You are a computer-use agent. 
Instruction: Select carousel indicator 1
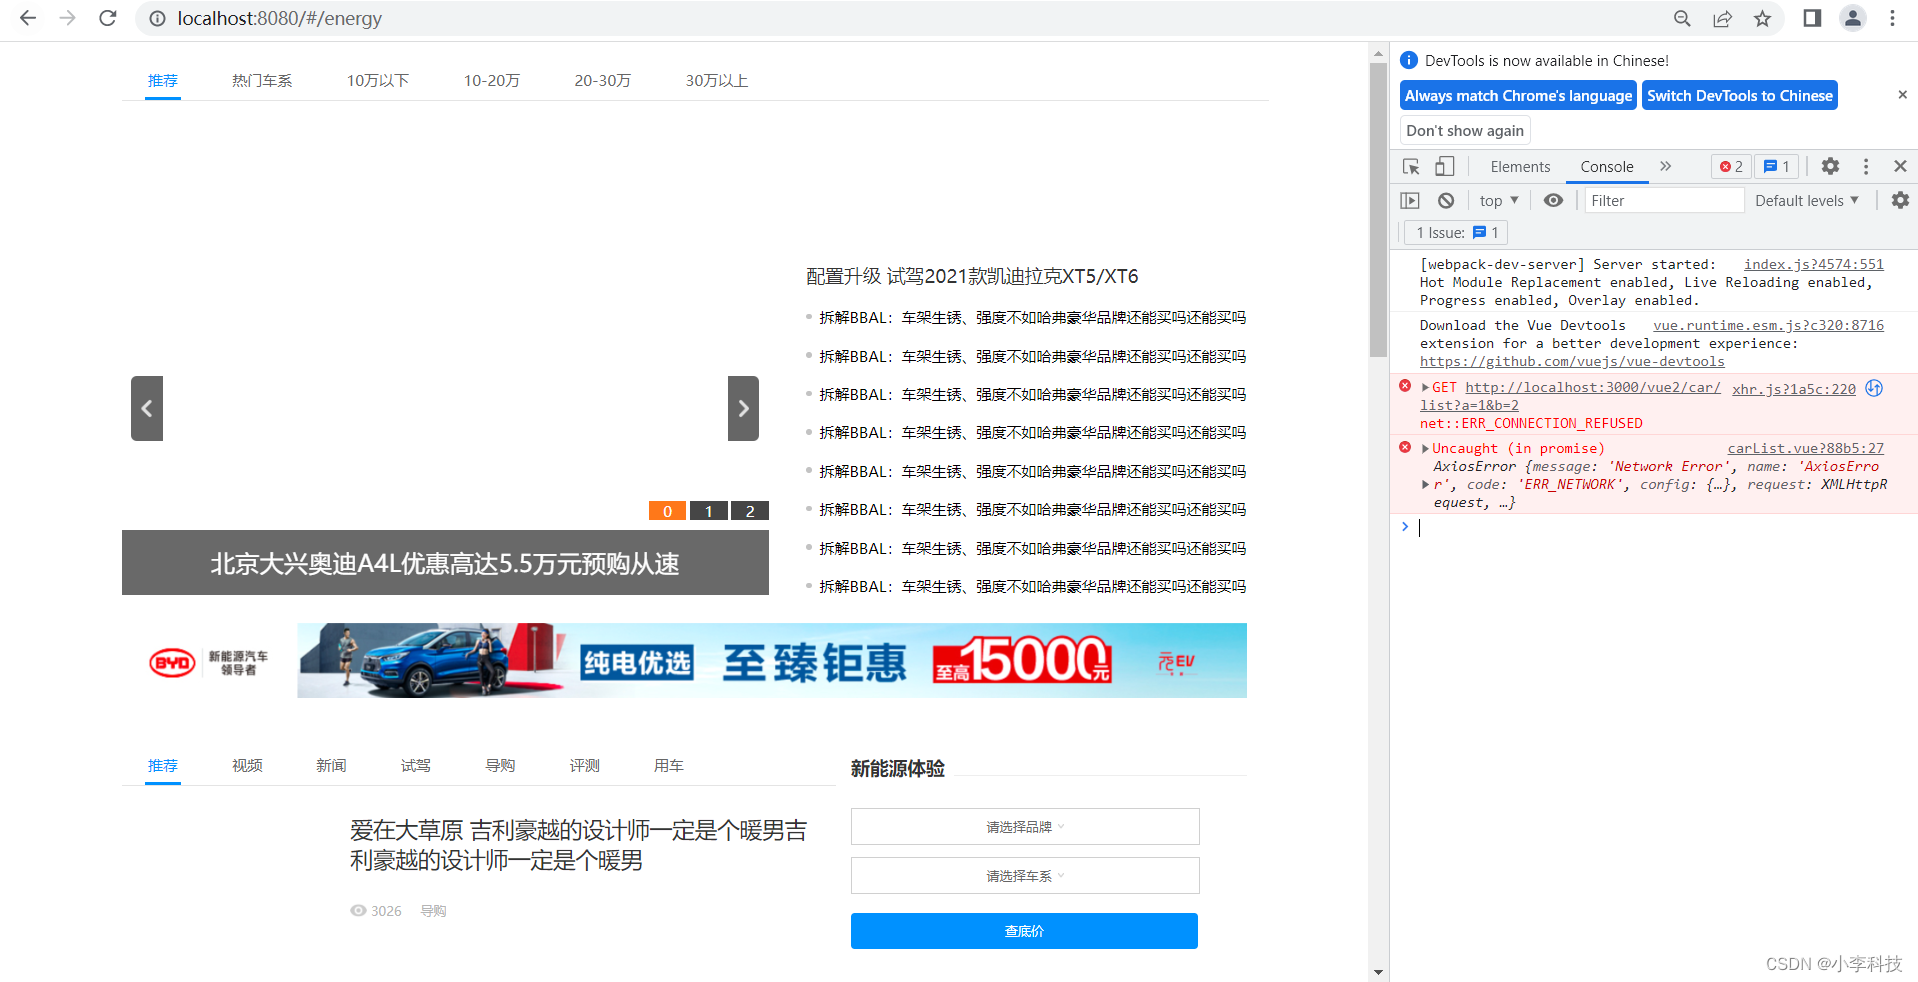(708, 511)
